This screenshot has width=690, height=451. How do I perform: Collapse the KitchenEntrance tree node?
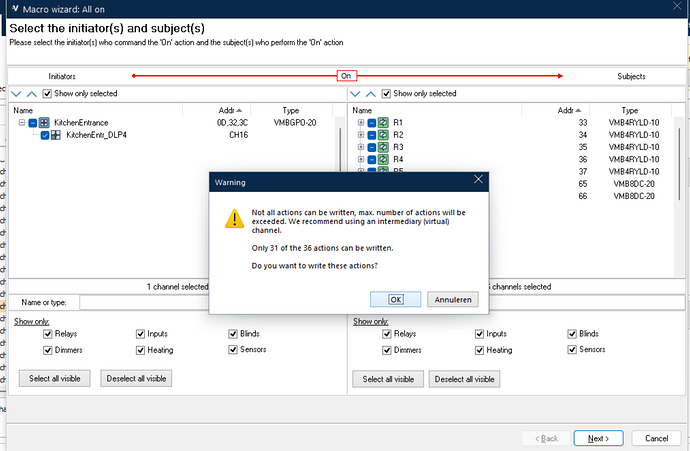(x=22, y=122)
